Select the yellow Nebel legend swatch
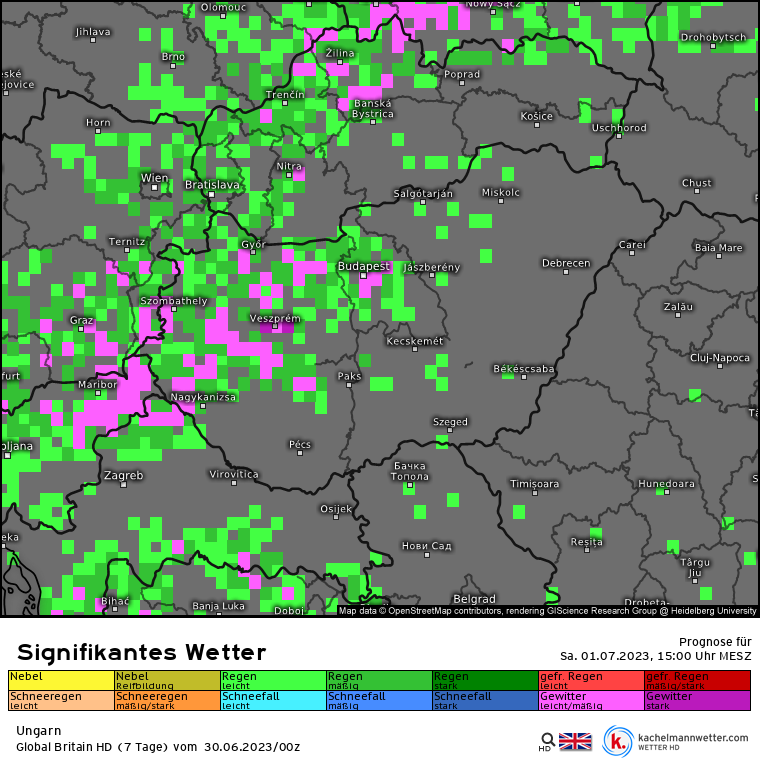 (61, 680)
